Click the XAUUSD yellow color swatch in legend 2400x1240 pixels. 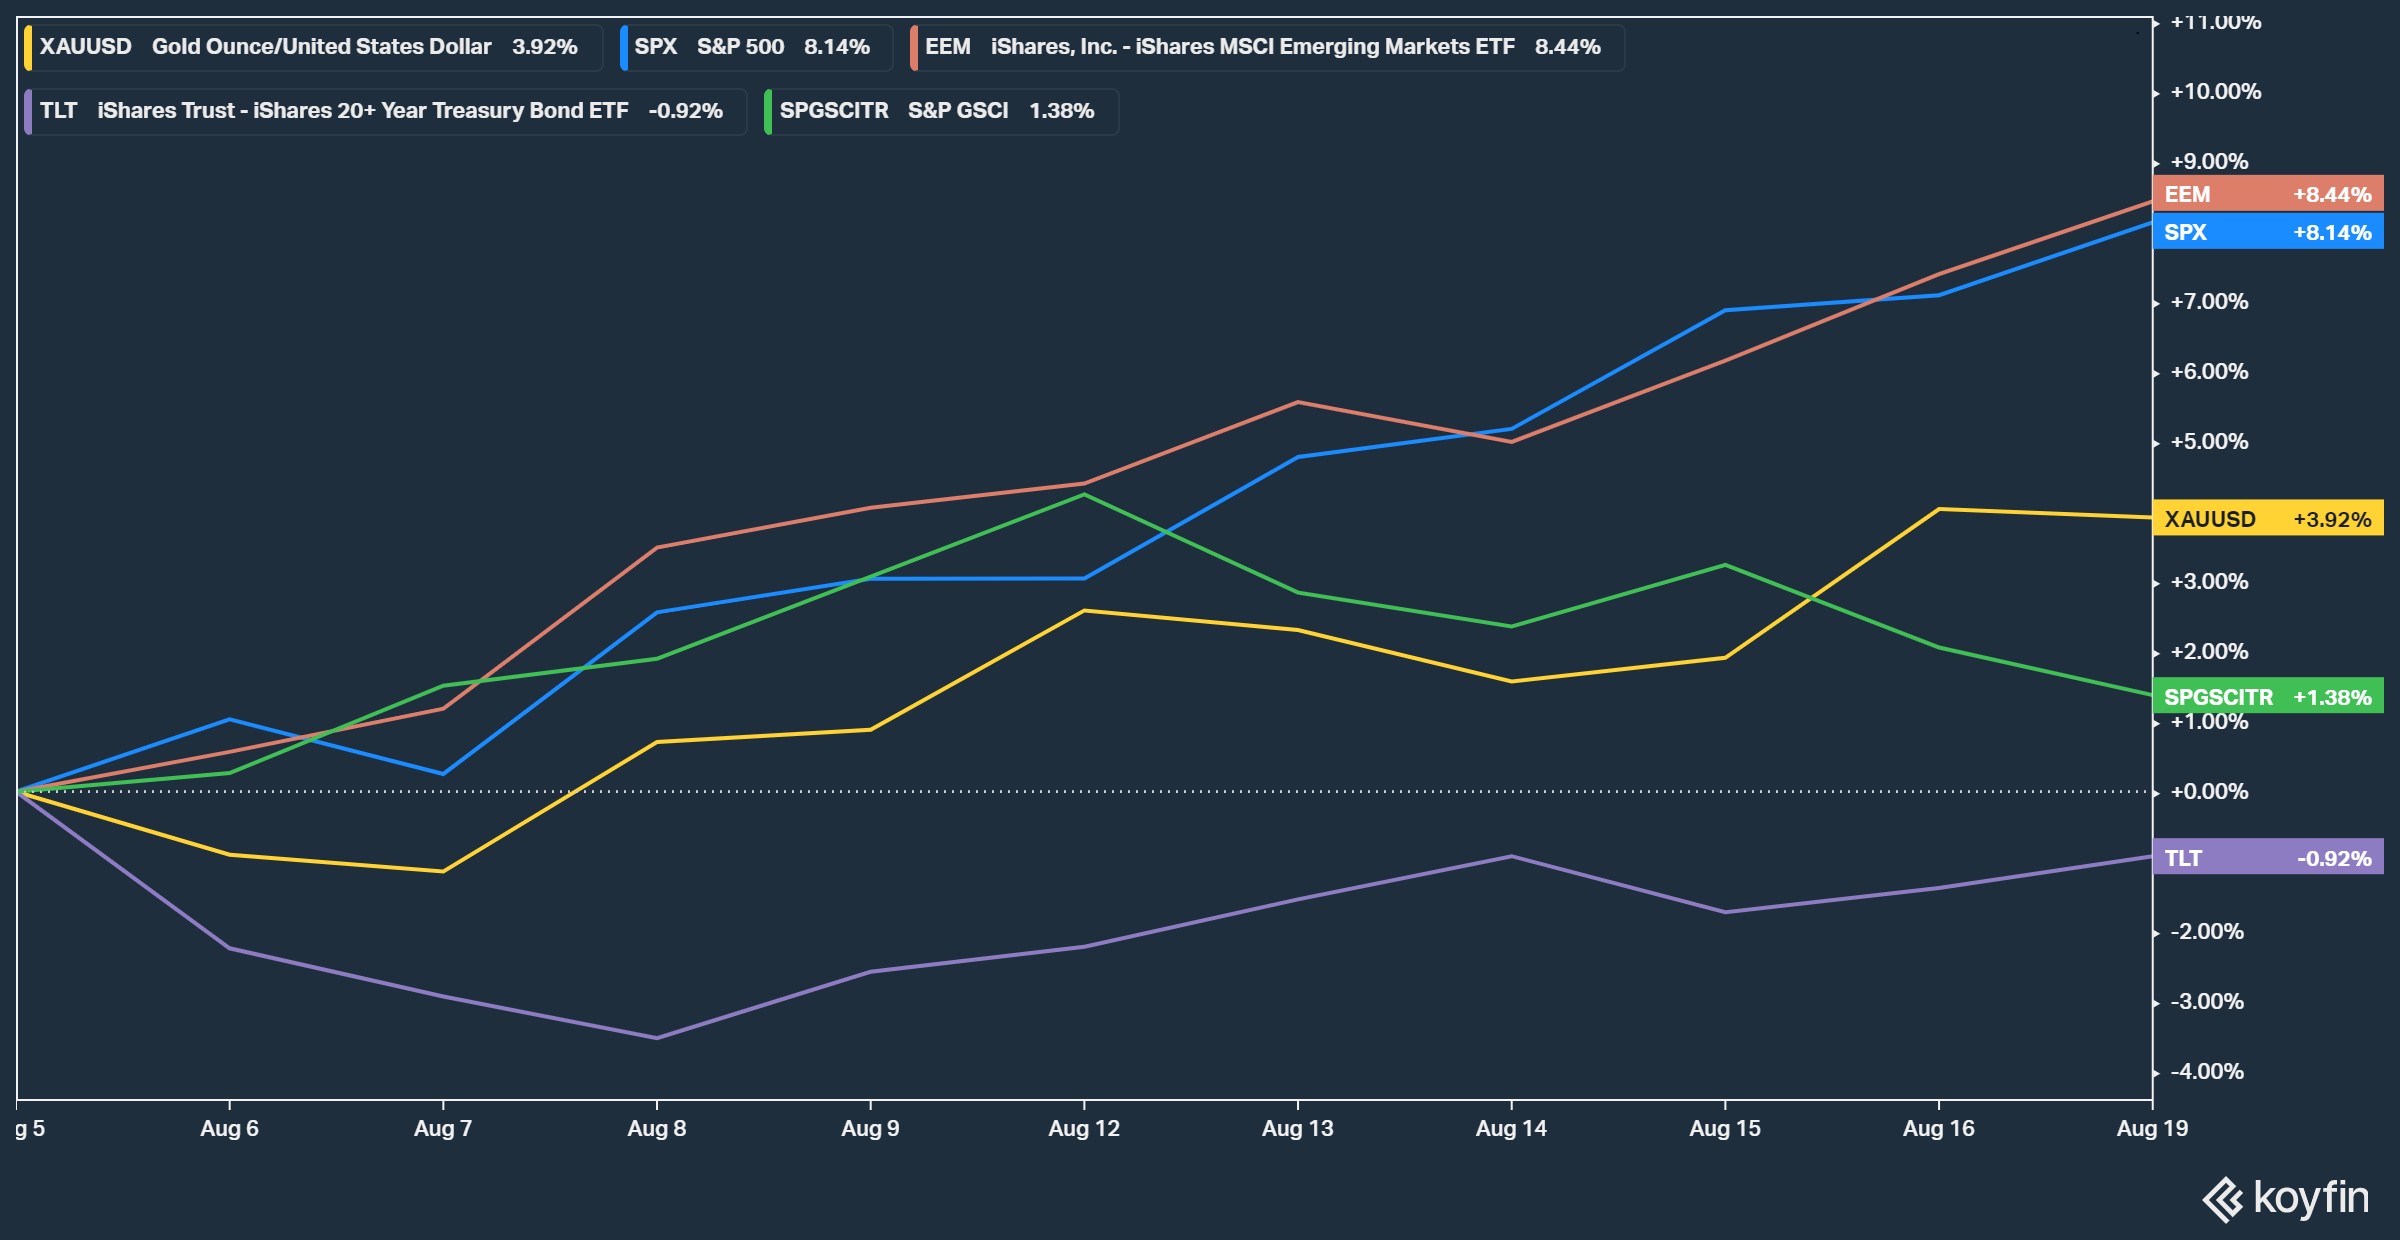tap(28, 48)
